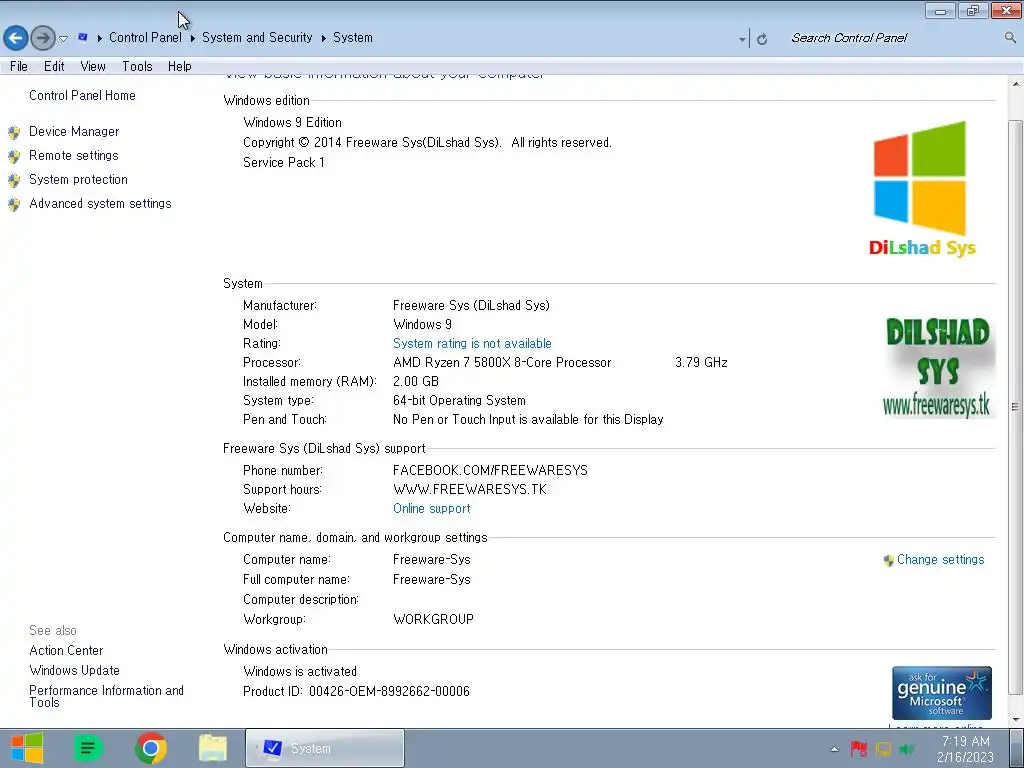The image size is (1024, 768).
Task: Open the Help menu
Action: pyautogui.click(x=180, y=66)
